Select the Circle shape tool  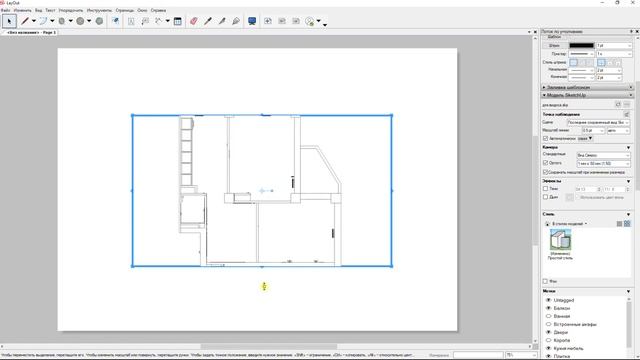pos(80,21)
